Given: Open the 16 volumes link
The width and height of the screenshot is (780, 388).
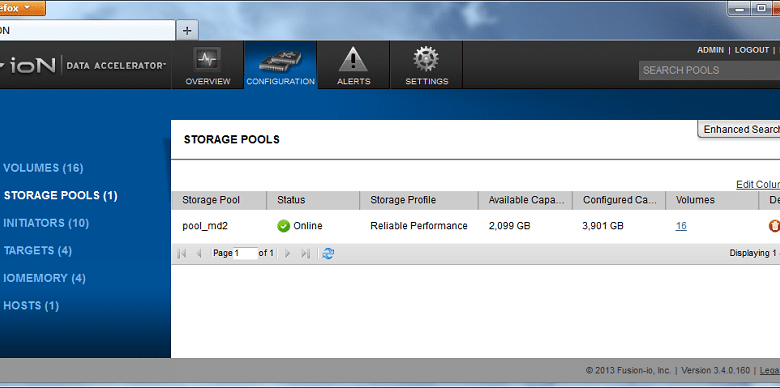Looking at the screenshot, I should (681, 226).
